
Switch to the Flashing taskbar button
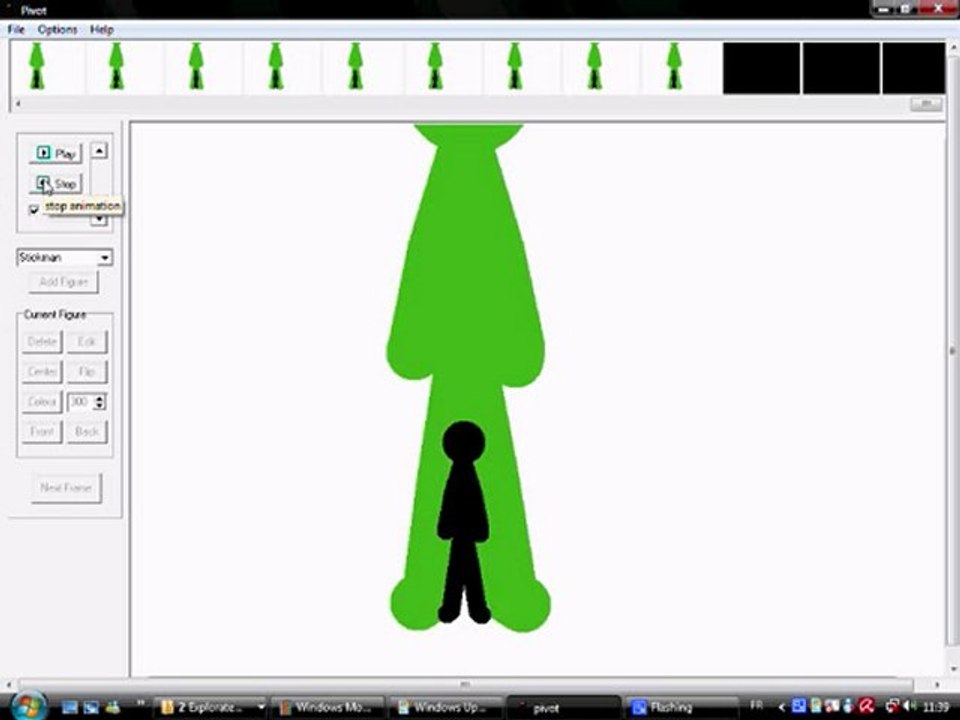[x=680, y=708]
